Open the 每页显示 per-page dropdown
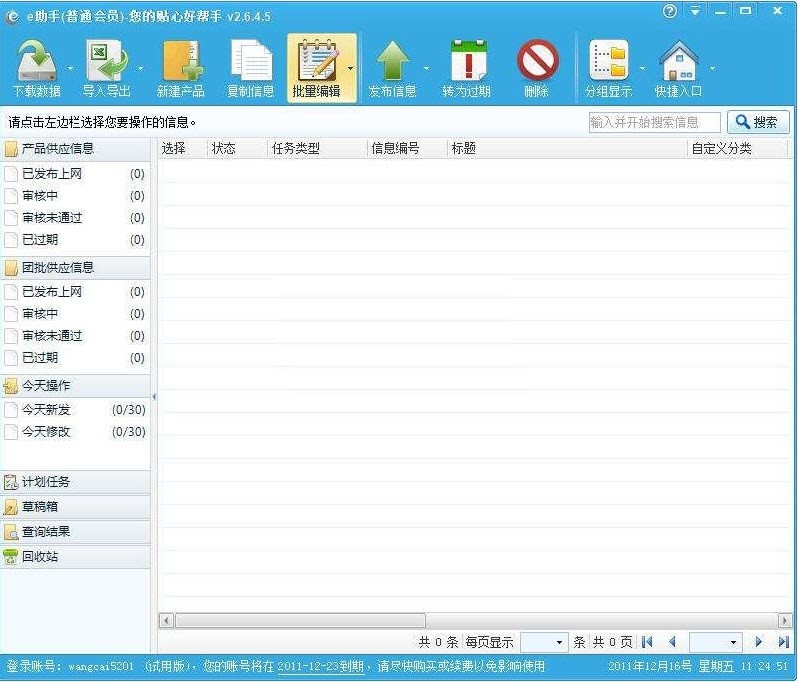Screen dimensions: 798x682 pyautogui.click(x=544, y=642)
